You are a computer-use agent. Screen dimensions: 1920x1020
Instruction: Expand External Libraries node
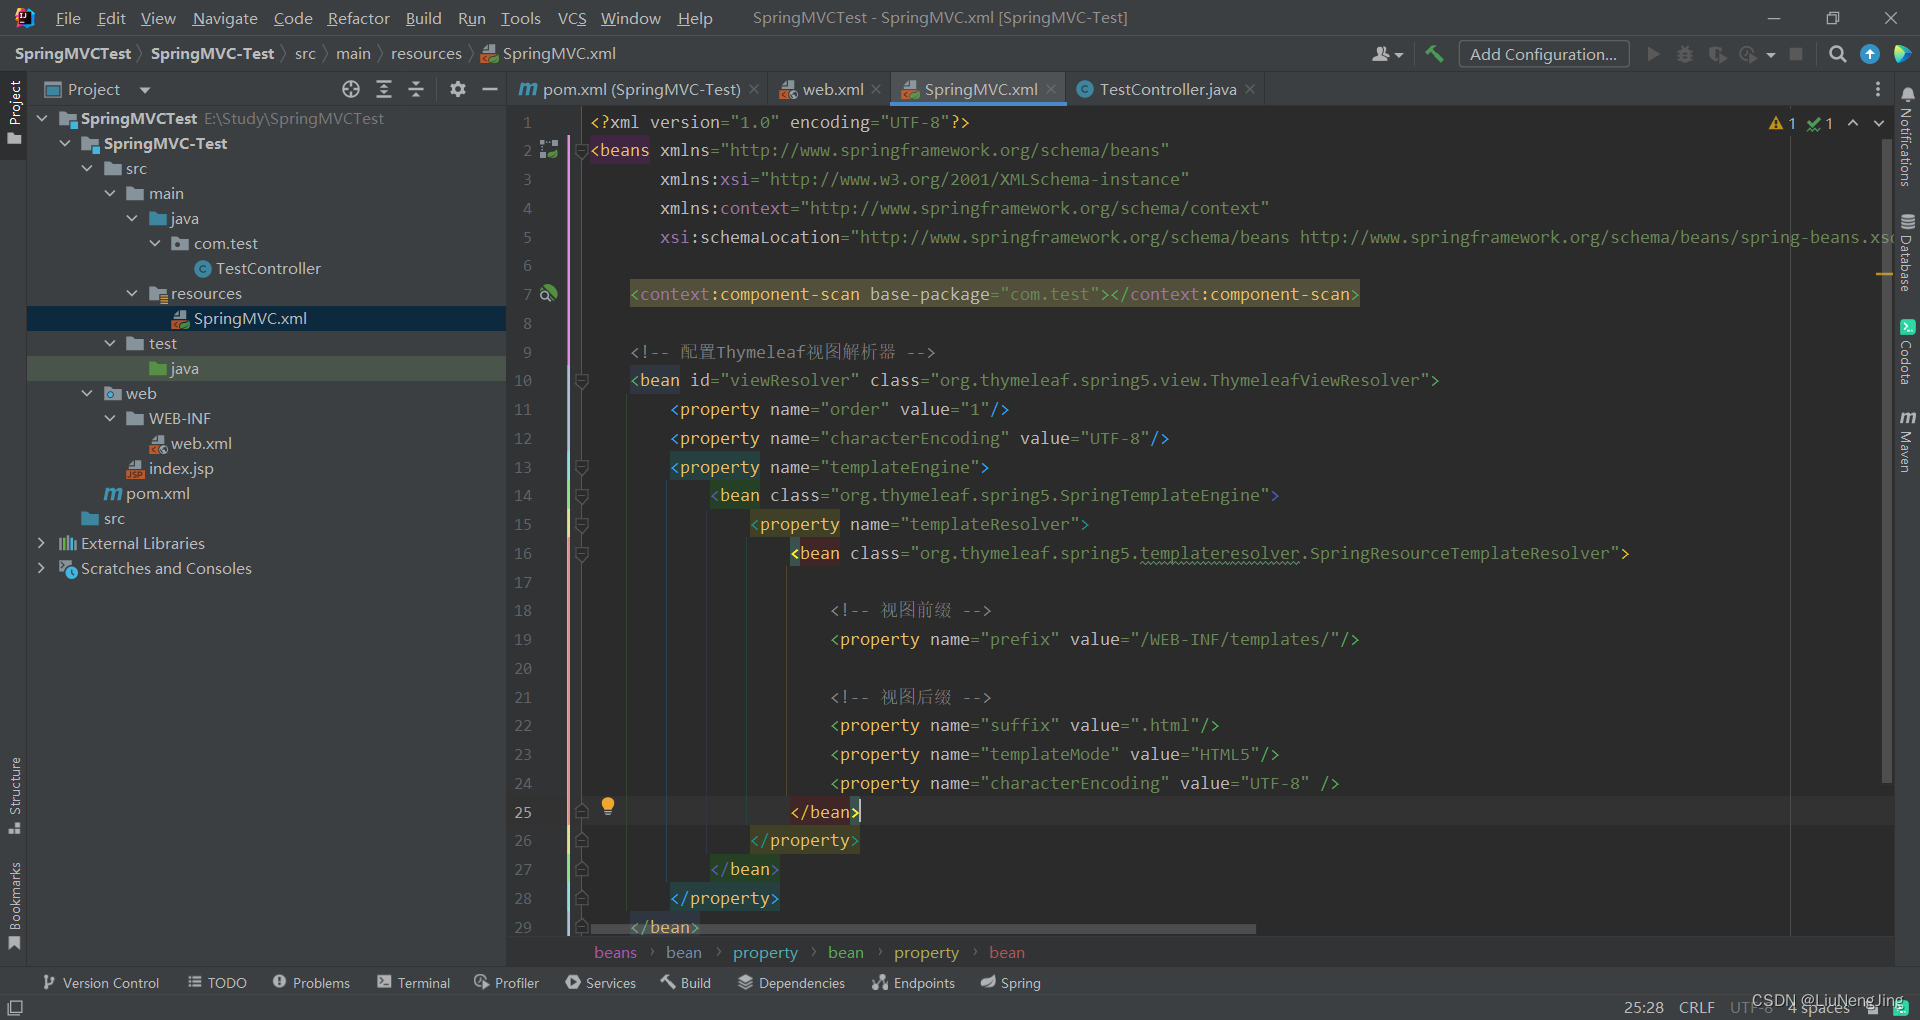click(41, 543)
